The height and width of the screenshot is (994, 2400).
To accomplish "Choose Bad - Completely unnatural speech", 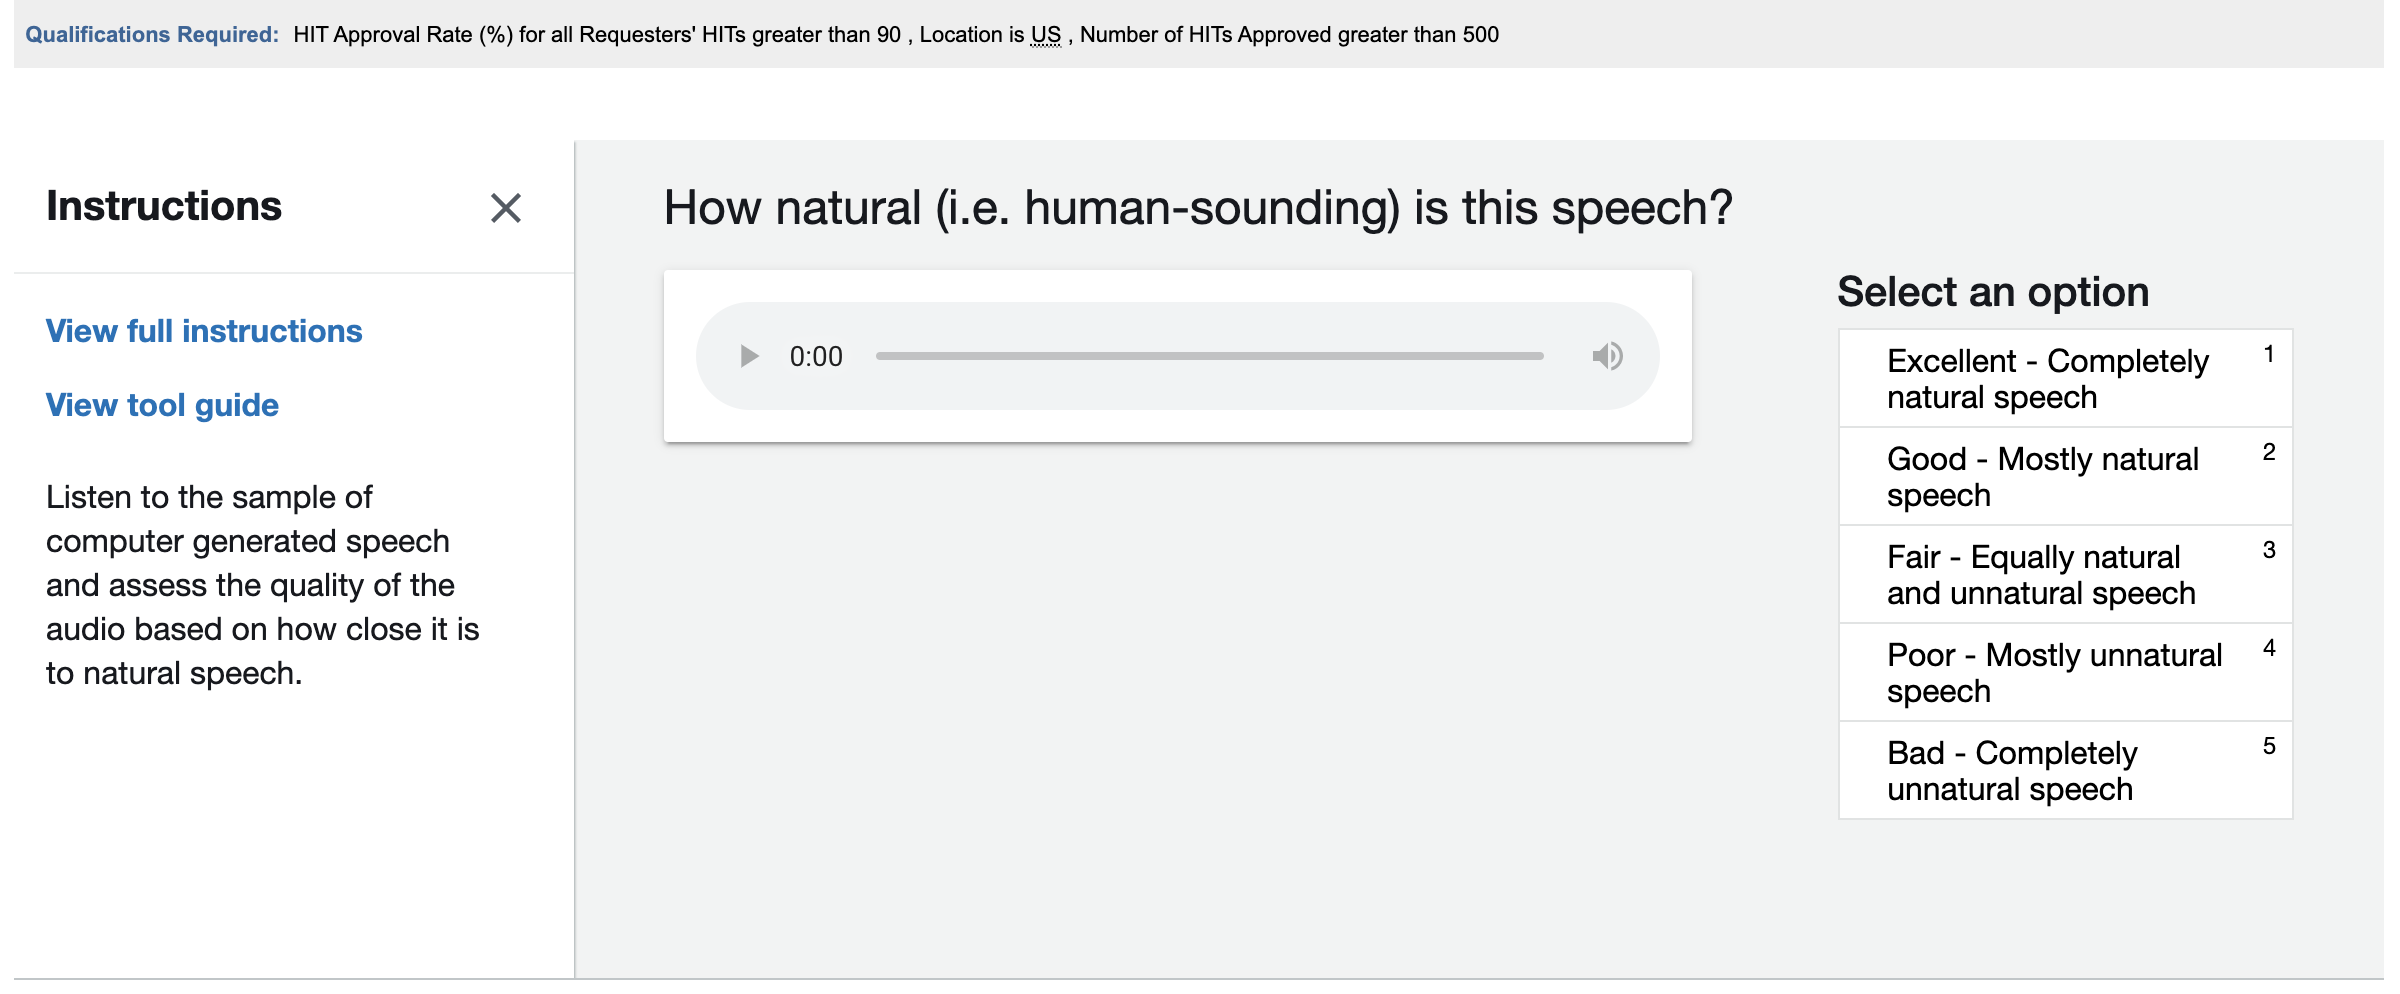I will pyautogui.click(x=2064, y=771).
